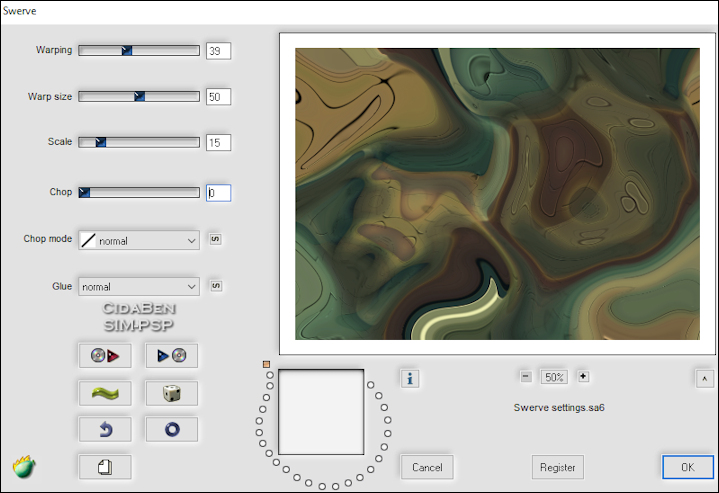Image resolution: width=719 pixels, height=493 pixels.
Task: Click the blue undo arrow button
Action: [104, 429]
